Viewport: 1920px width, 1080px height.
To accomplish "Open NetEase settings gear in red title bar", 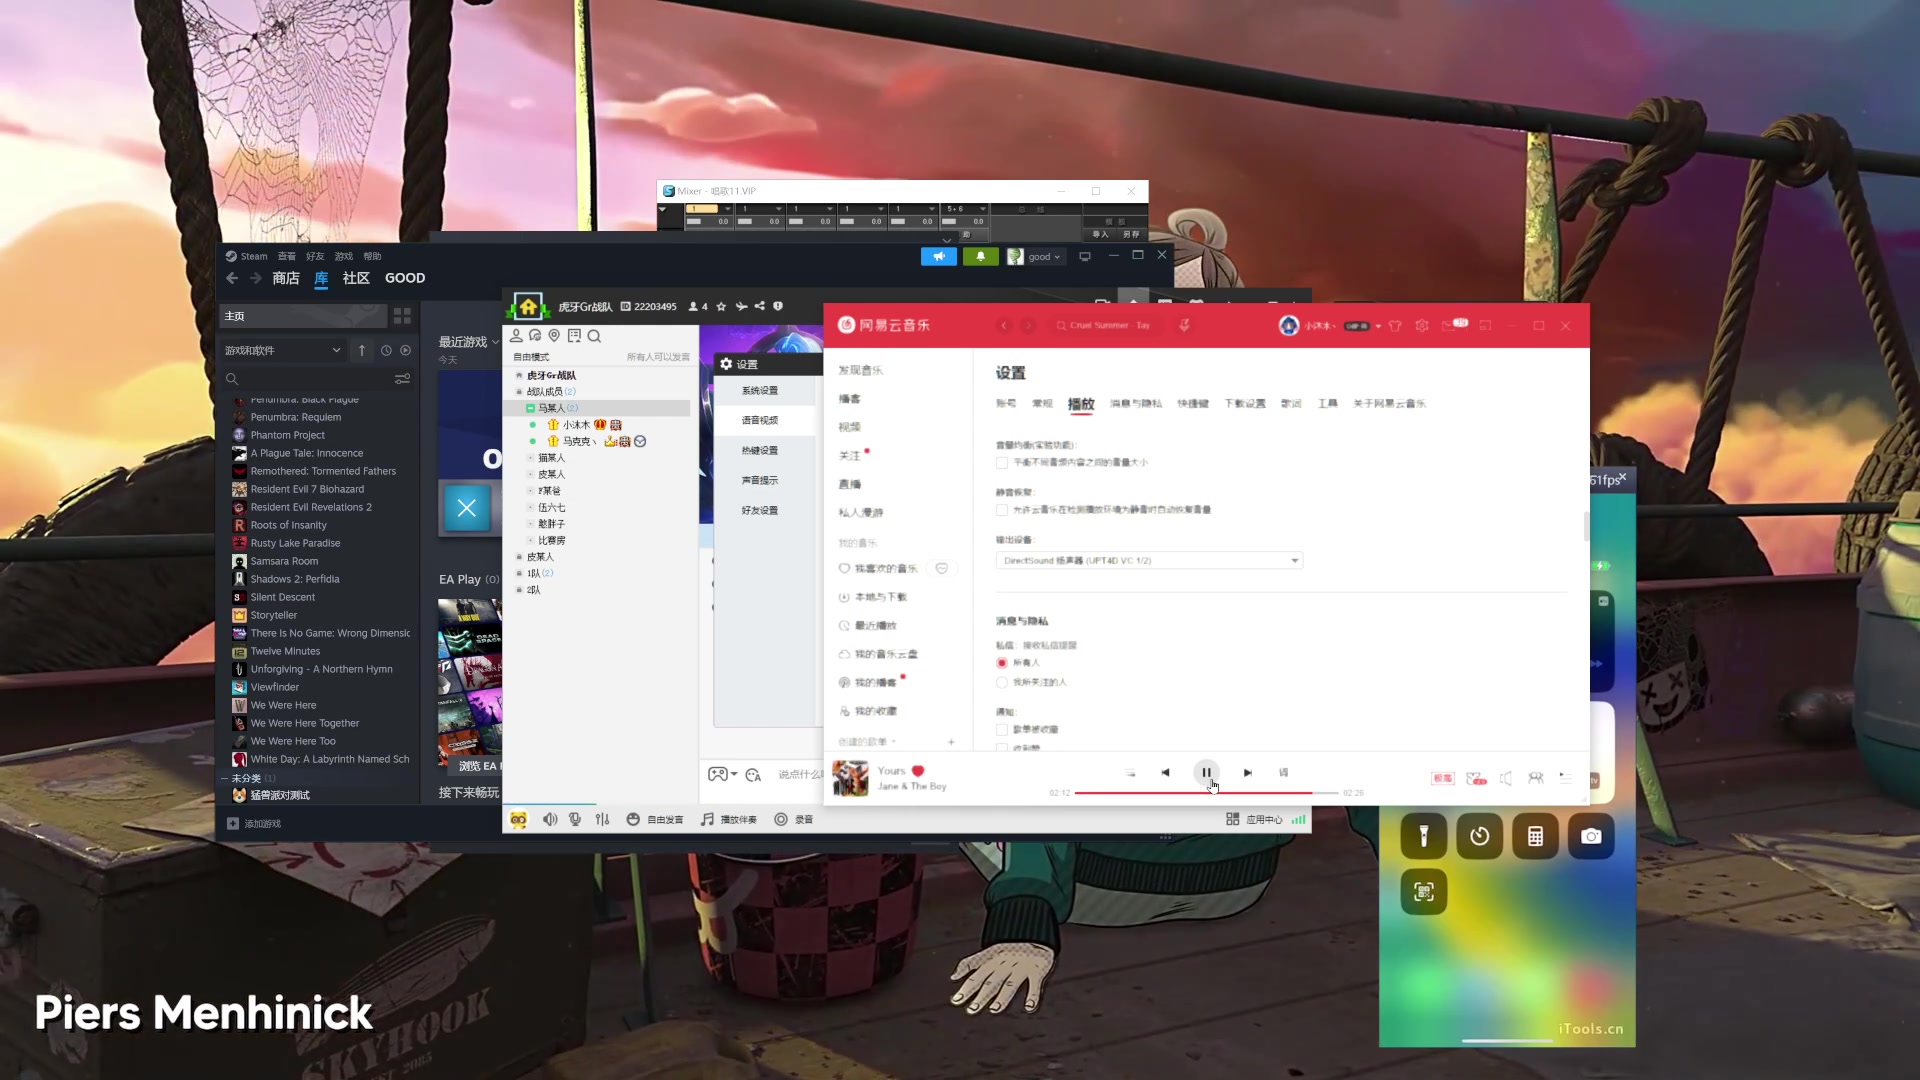I will [x=1422, y=325].
